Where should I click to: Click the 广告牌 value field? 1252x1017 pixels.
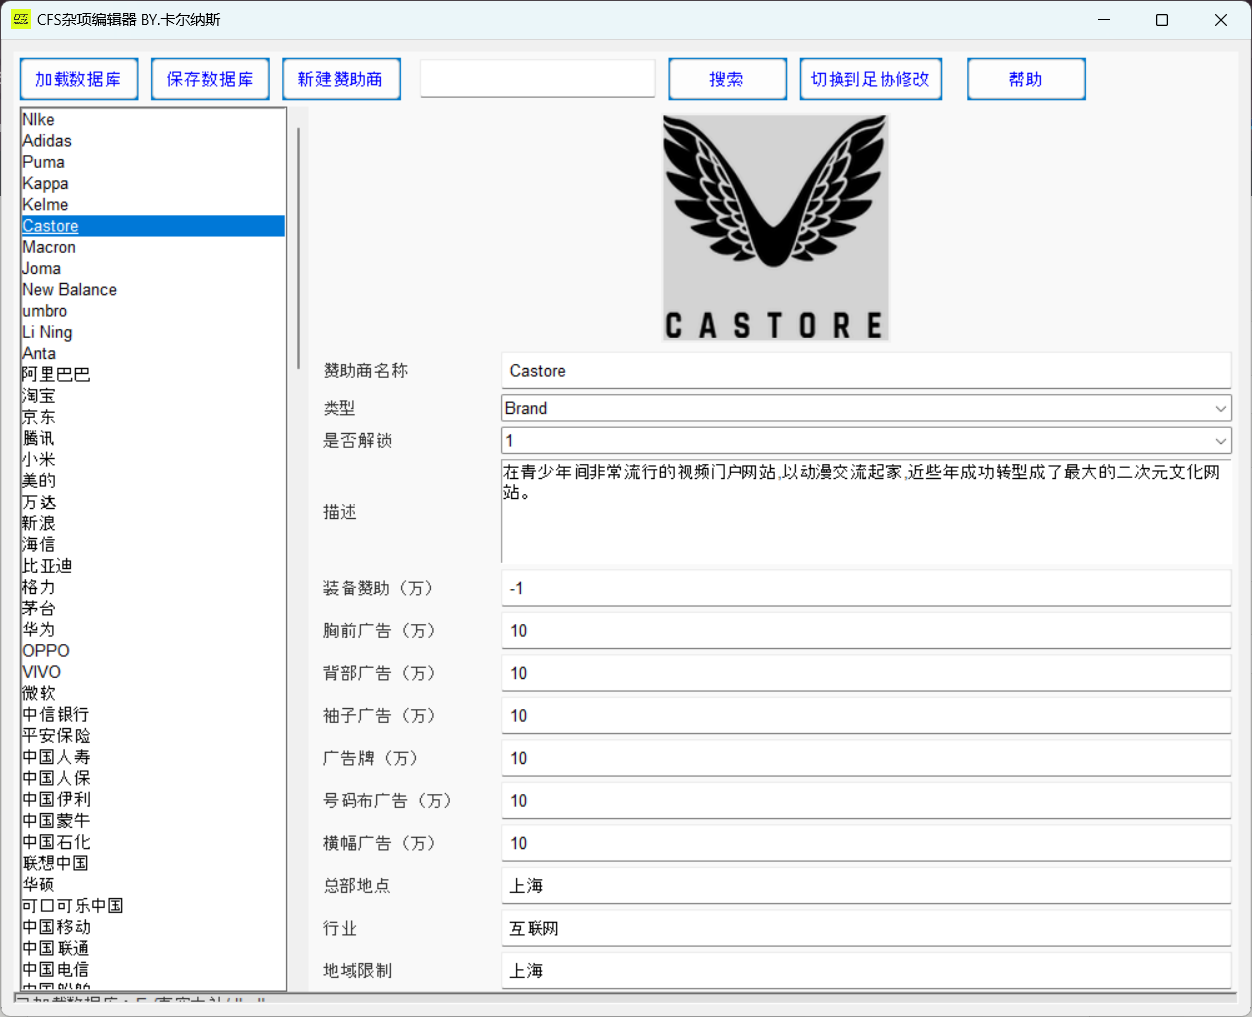866,758
